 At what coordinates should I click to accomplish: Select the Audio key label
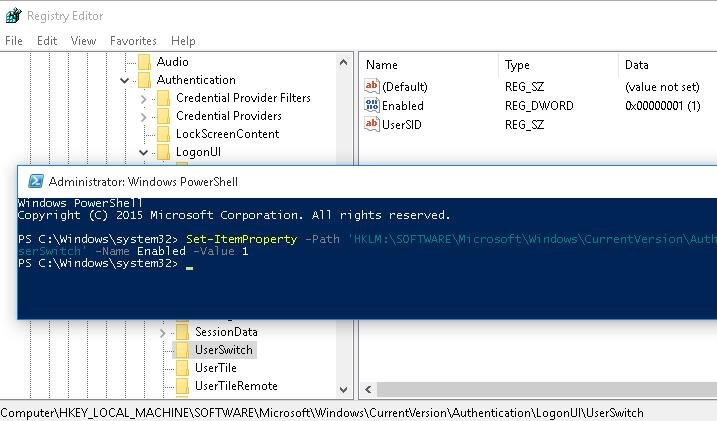click(x=172, y=62)
